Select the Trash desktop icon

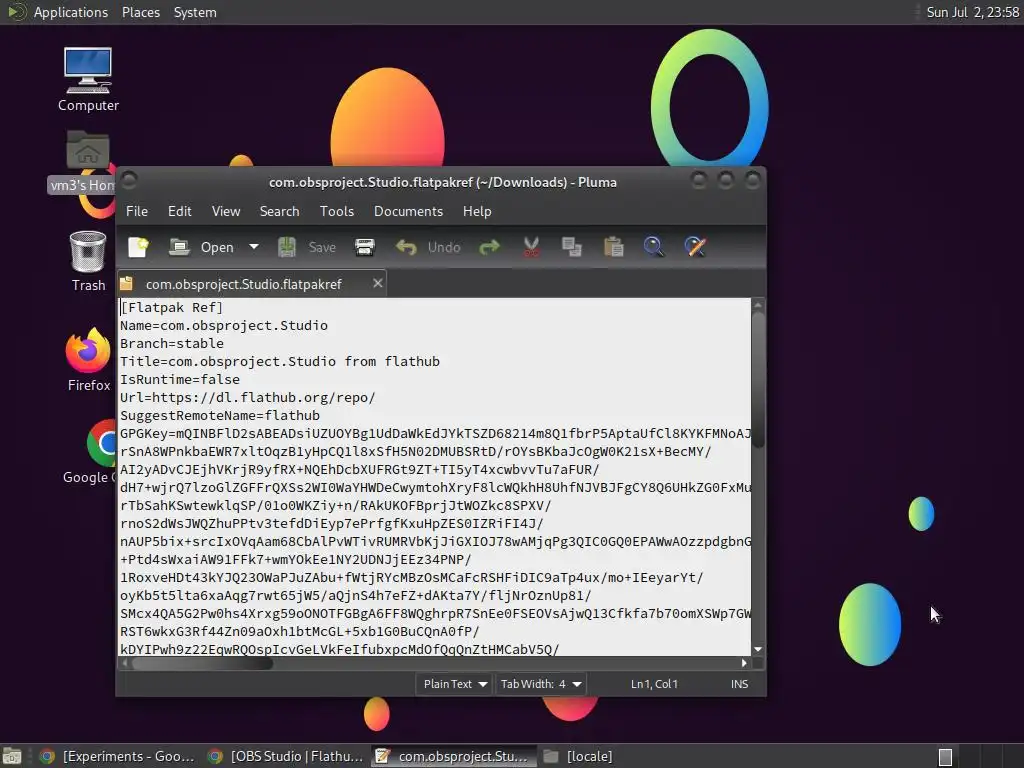[x=88, y=261]
